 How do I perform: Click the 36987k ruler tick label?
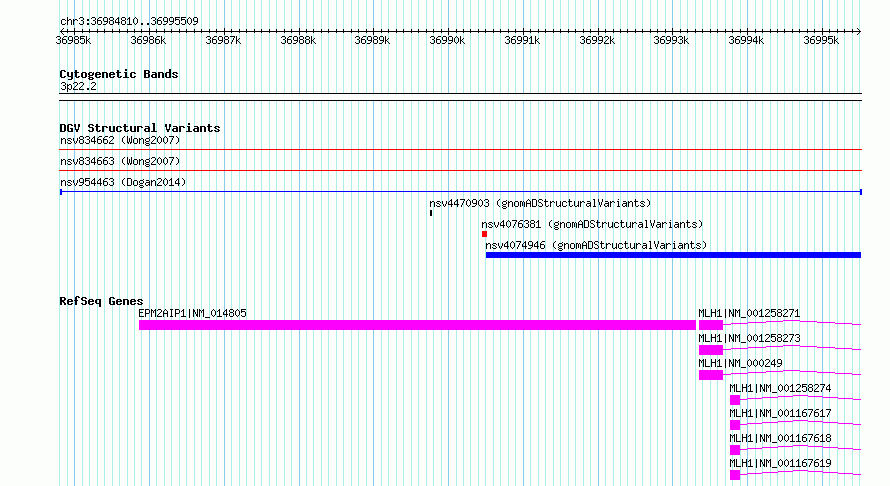coord(223,40)
